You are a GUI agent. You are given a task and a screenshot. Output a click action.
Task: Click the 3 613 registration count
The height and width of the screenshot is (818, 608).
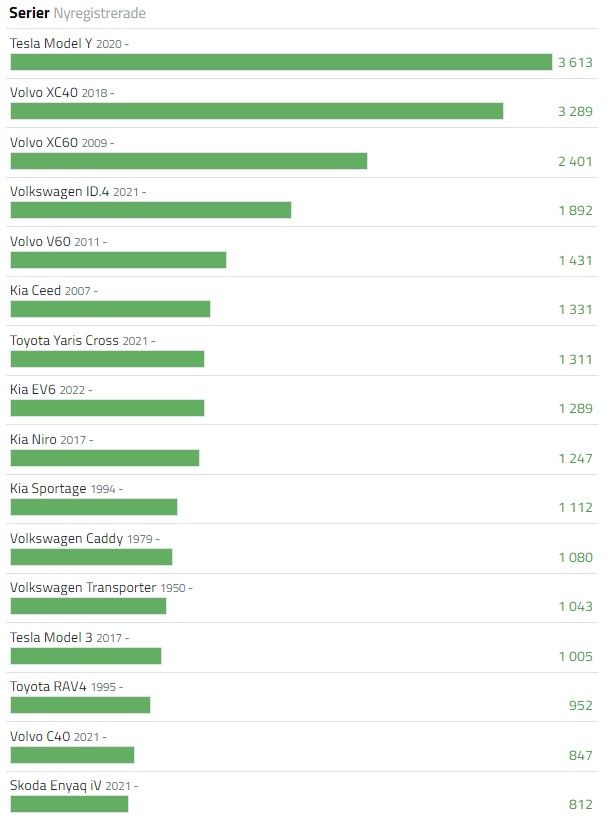pos(575,63)
